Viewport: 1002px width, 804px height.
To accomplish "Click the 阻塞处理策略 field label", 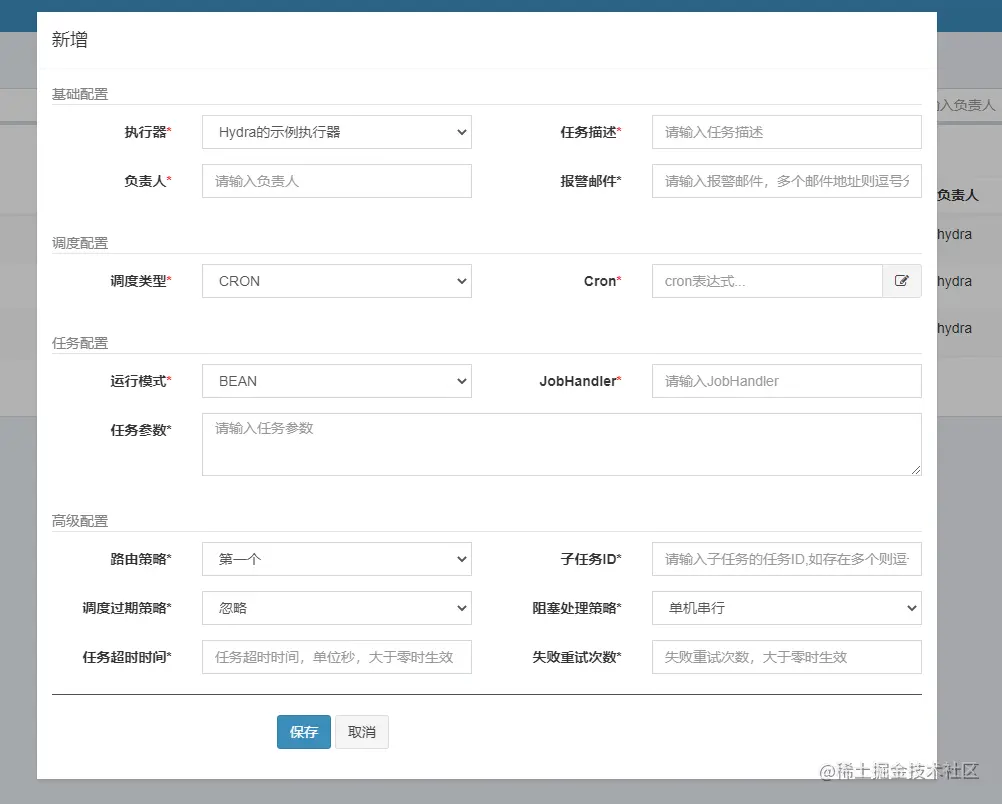I will 577,608.
